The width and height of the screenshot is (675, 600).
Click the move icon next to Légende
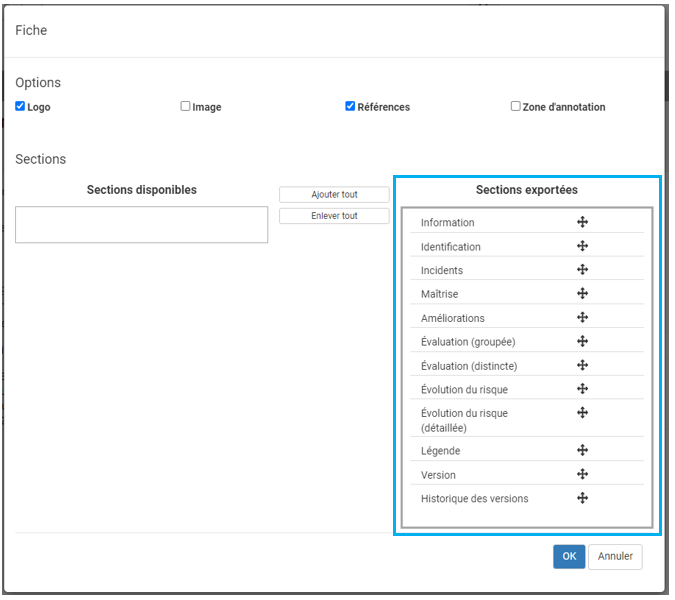tap(582, 451)
